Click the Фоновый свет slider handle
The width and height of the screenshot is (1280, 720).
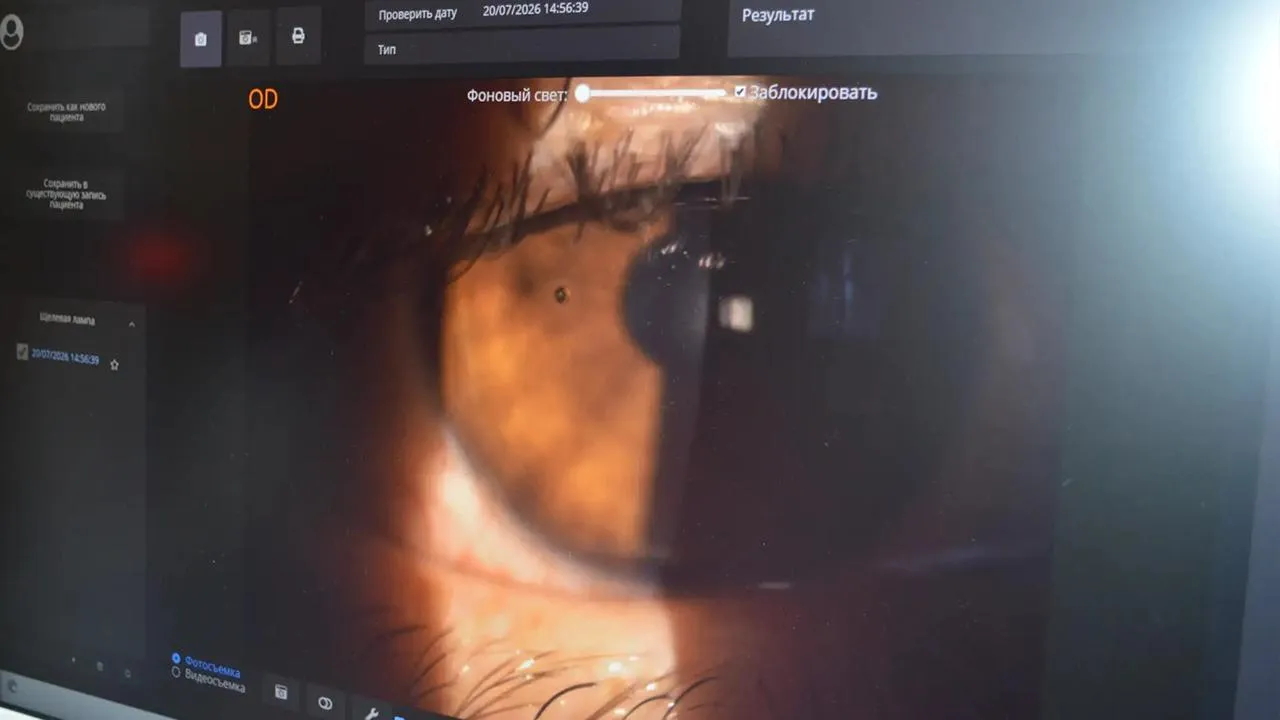tap(582, 94)
